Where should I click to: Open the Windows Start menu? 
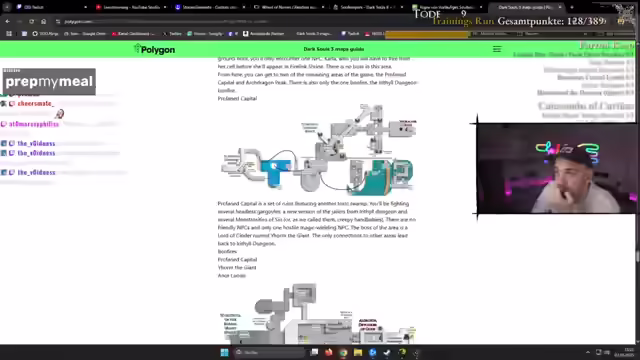point(224,352)
